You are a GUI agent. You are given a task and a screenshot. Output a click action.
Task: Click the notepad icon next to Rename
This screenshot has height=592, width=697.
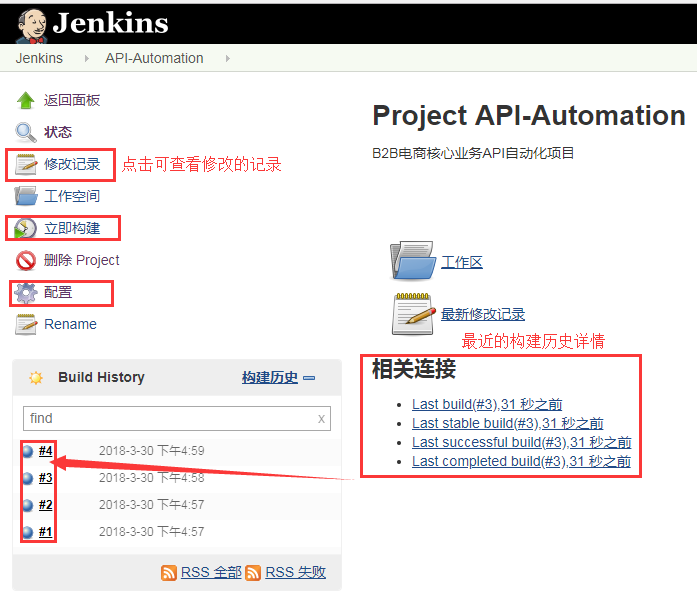(26, 324)
